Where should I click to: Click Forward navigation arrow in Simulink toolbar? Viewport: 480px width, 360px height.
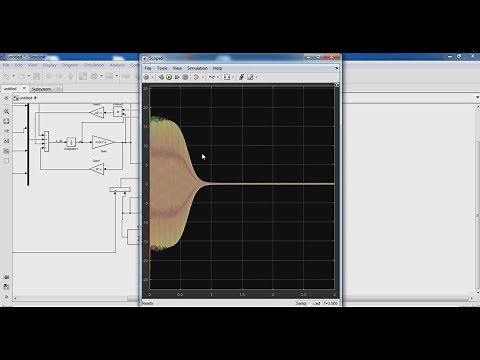60,76
